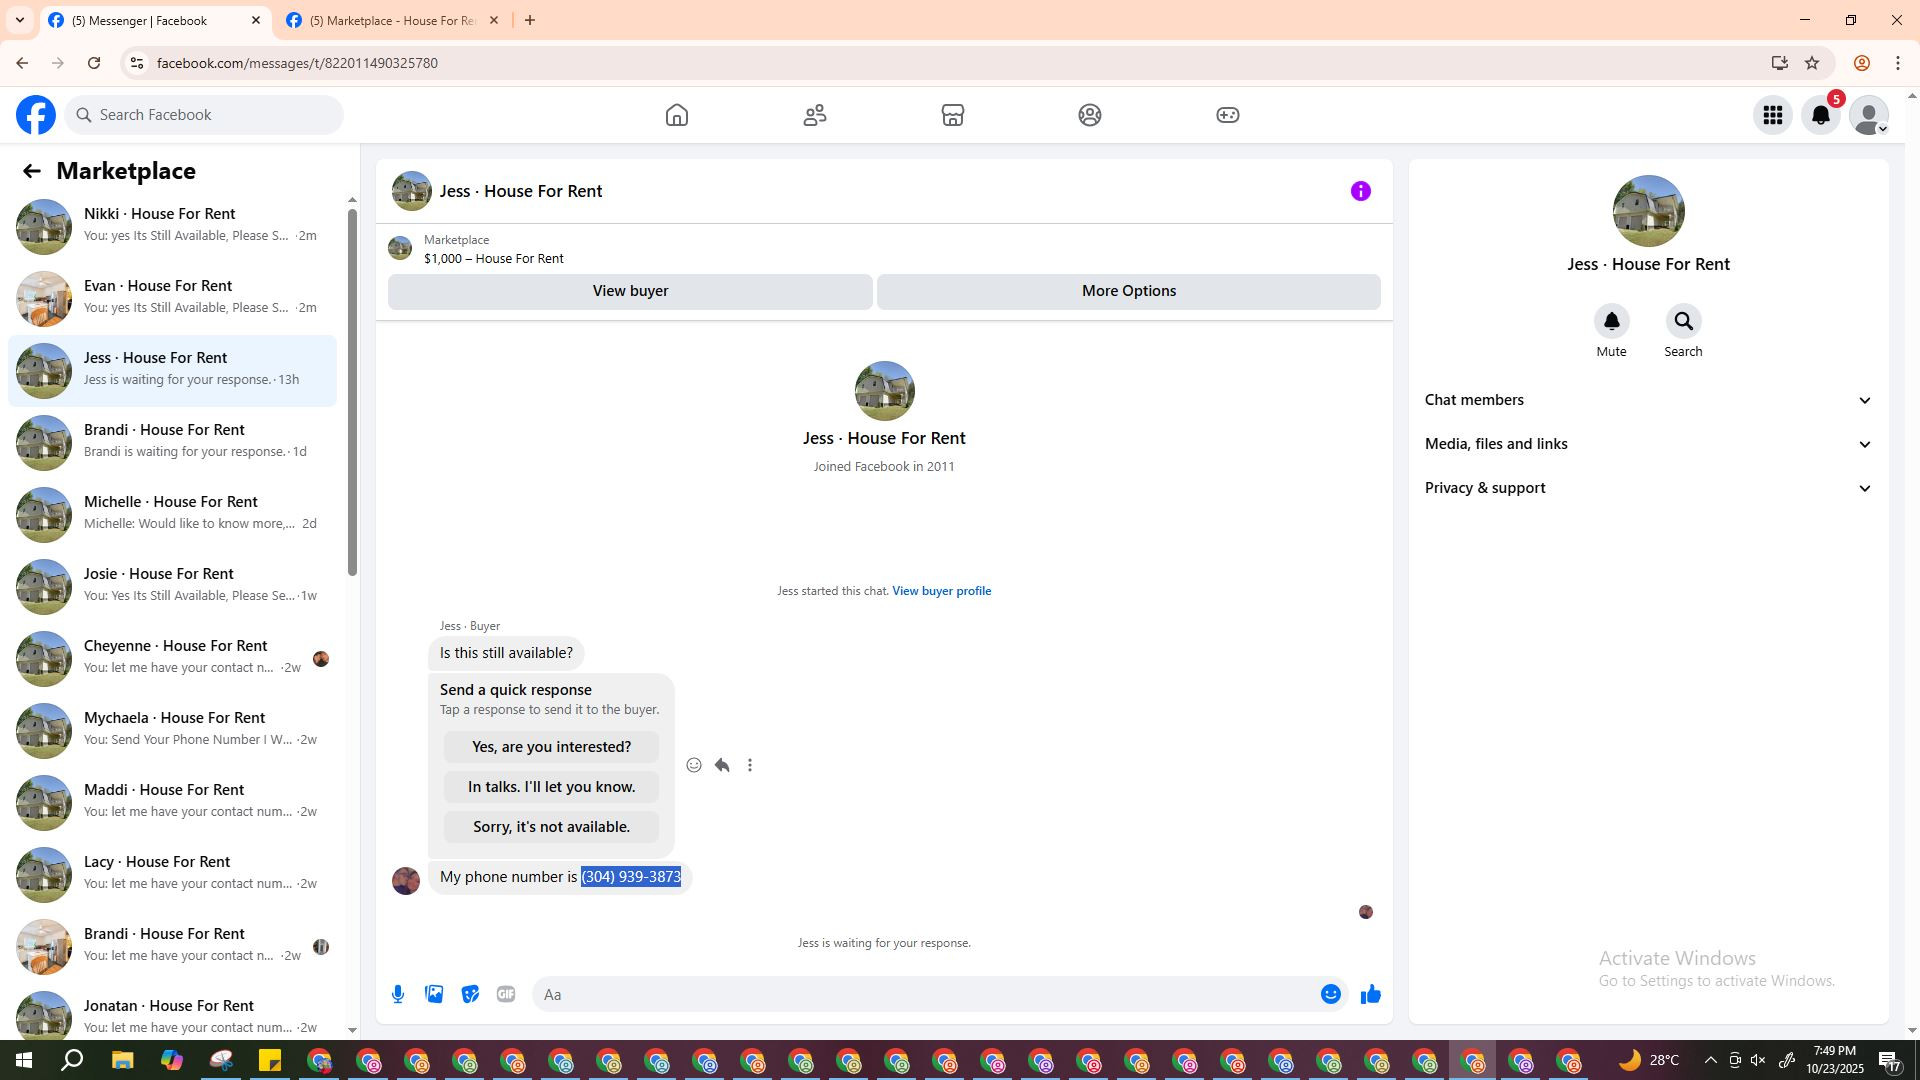Screen dimensions: 1920x1080
Task: Expand the Chat members section
Action: 1647,400
